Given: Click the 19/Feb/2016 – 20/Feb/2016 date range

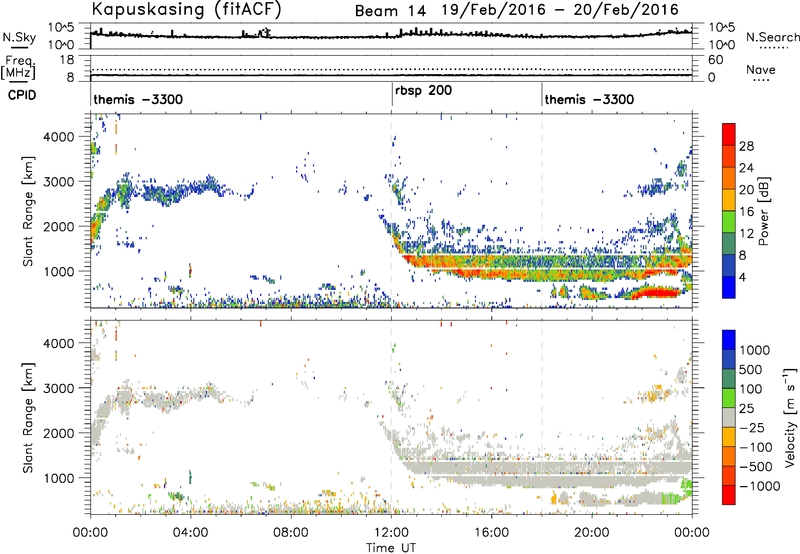Looking at the screenshot, I should [x=560, y=10].
